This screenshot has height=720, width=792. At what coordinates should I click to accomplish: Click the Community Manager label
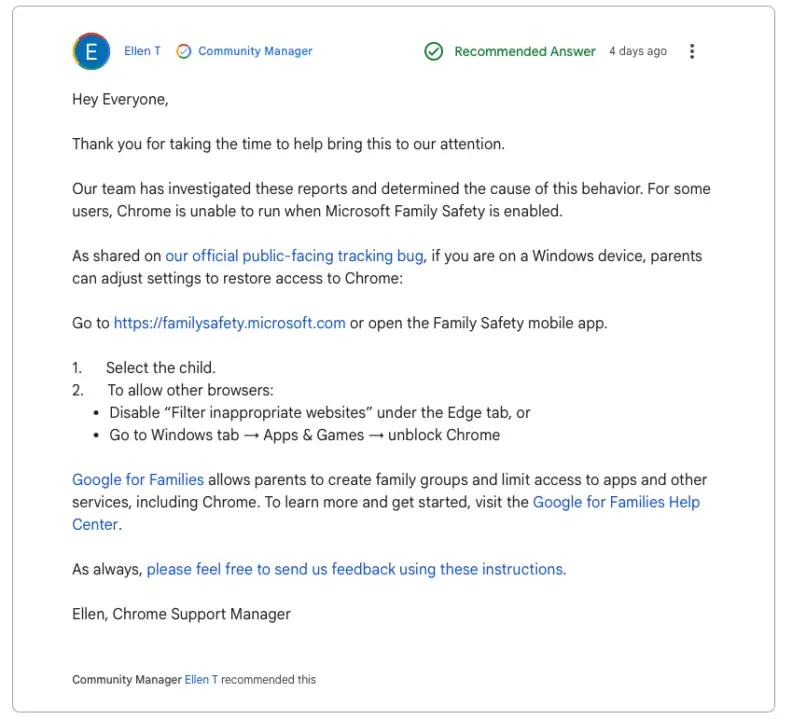pos(255,51)
